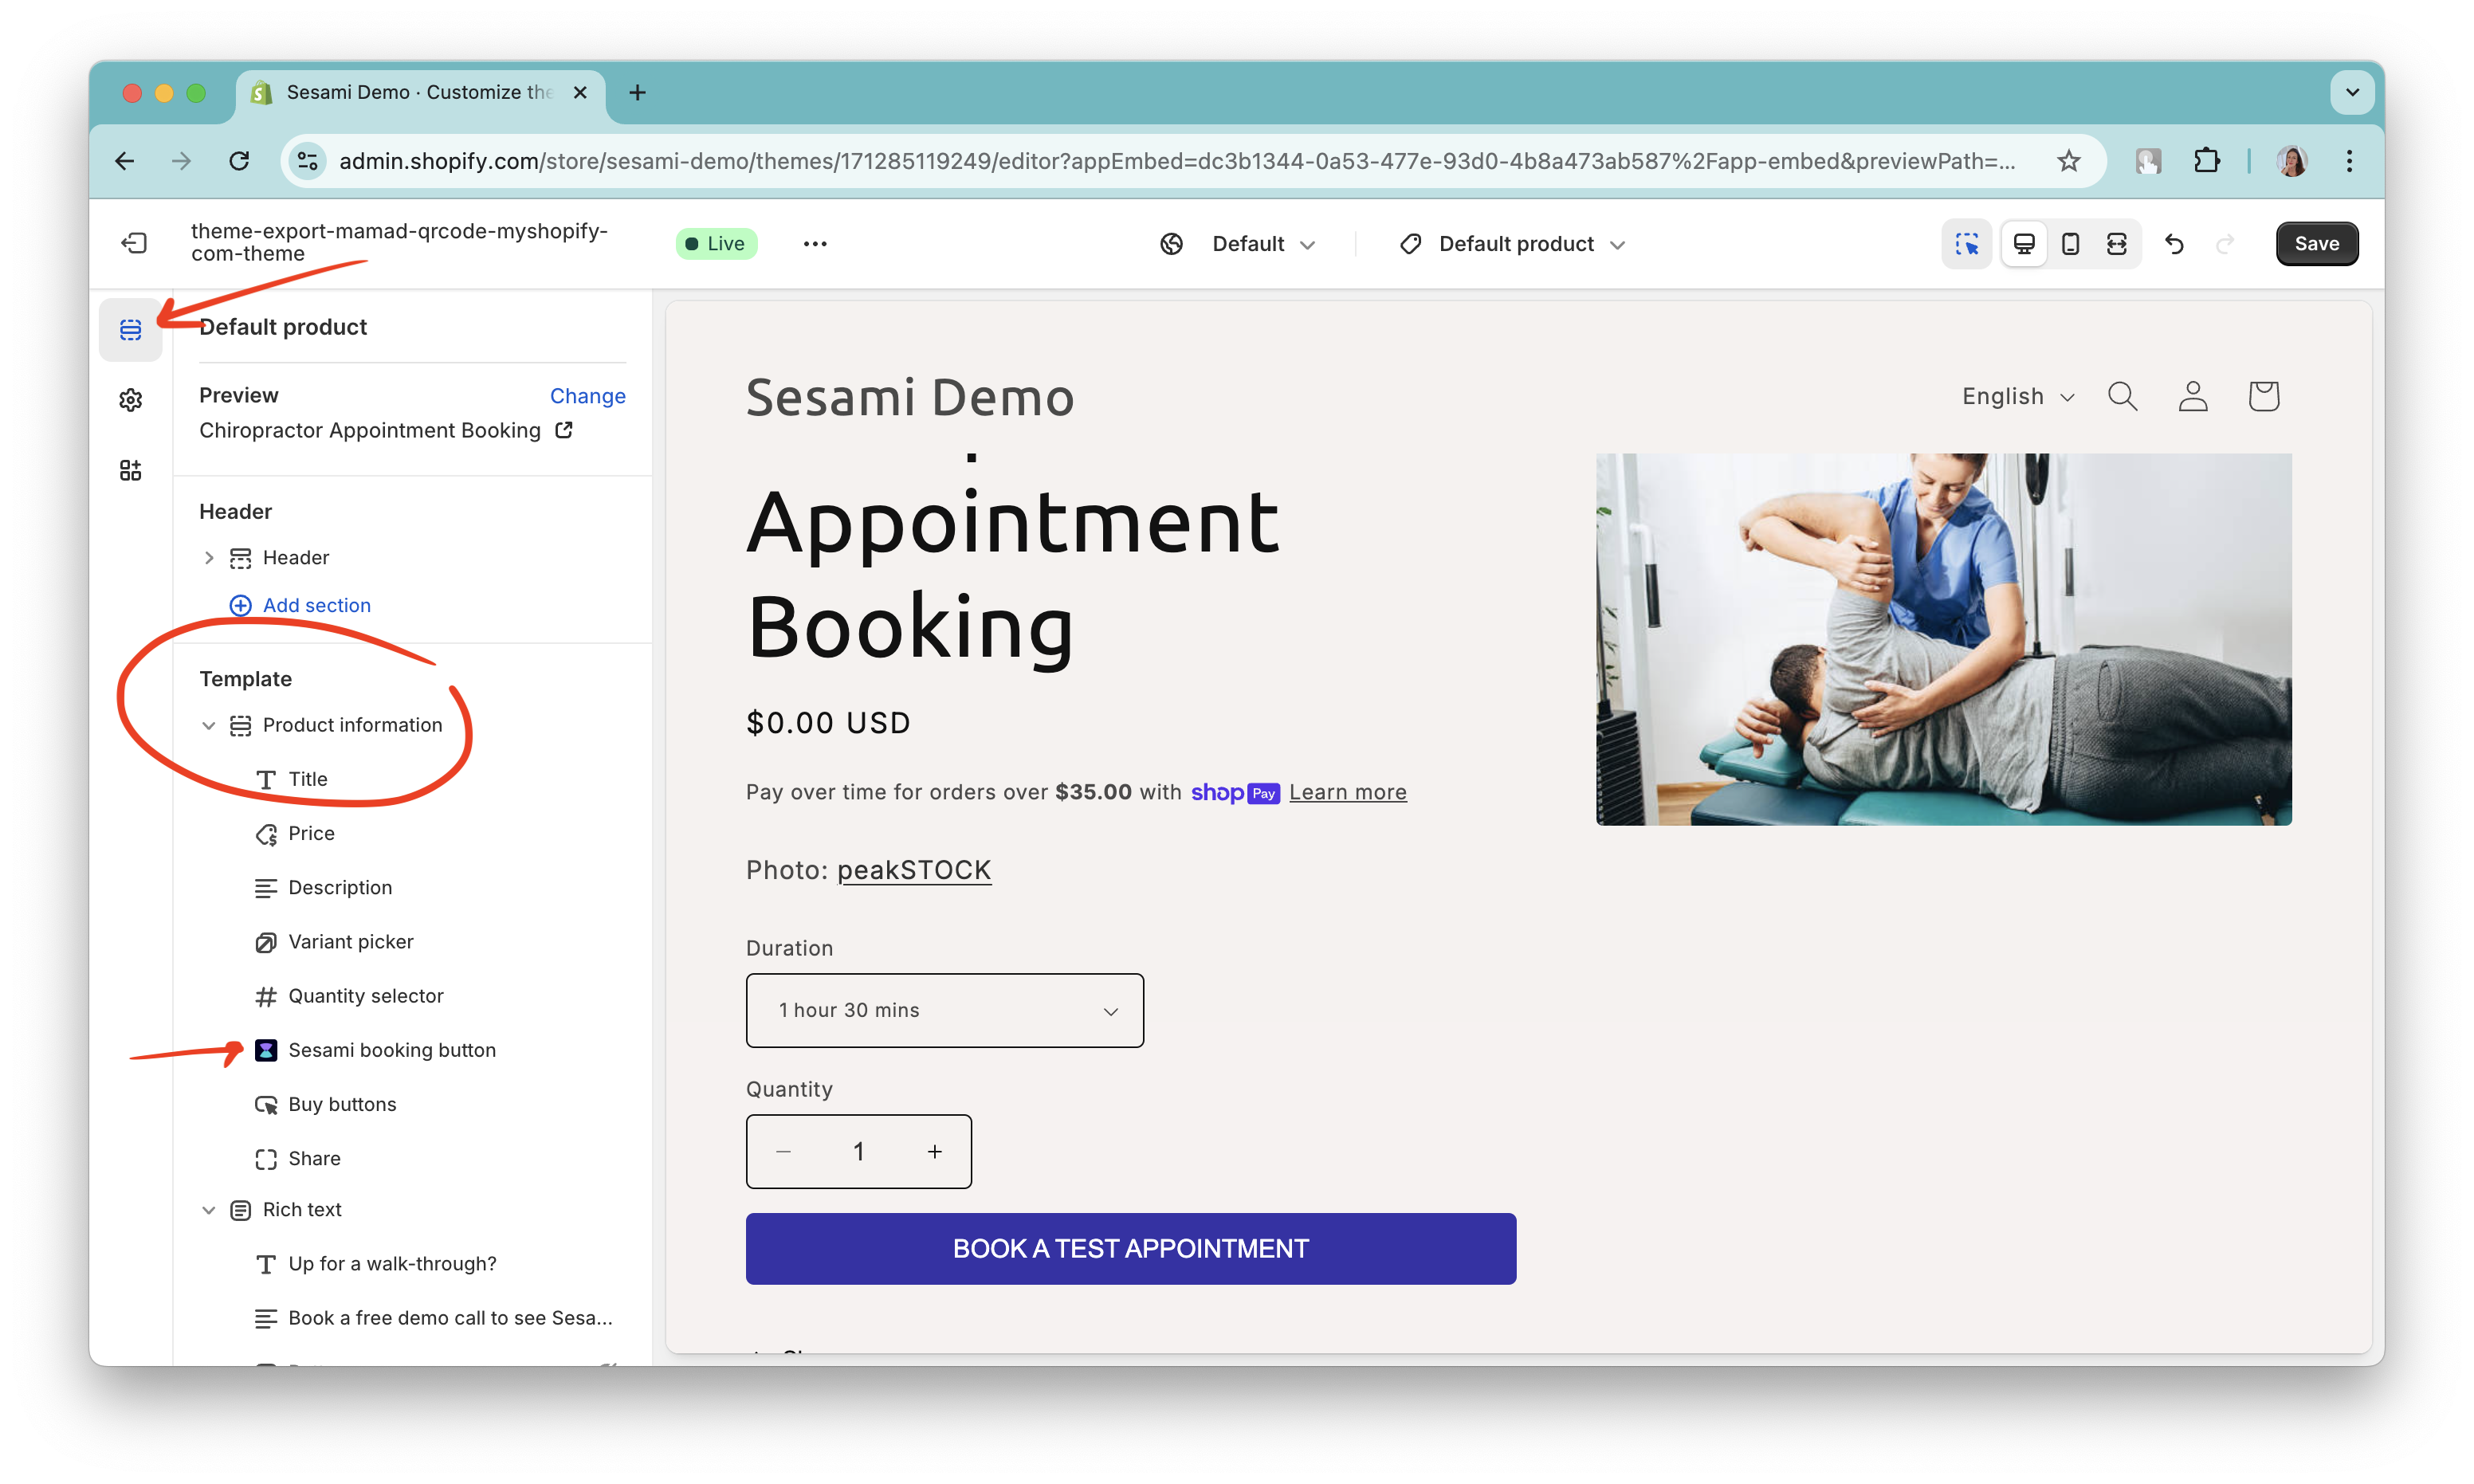Open Chrome profile avatar

[x=2291, y=161]
